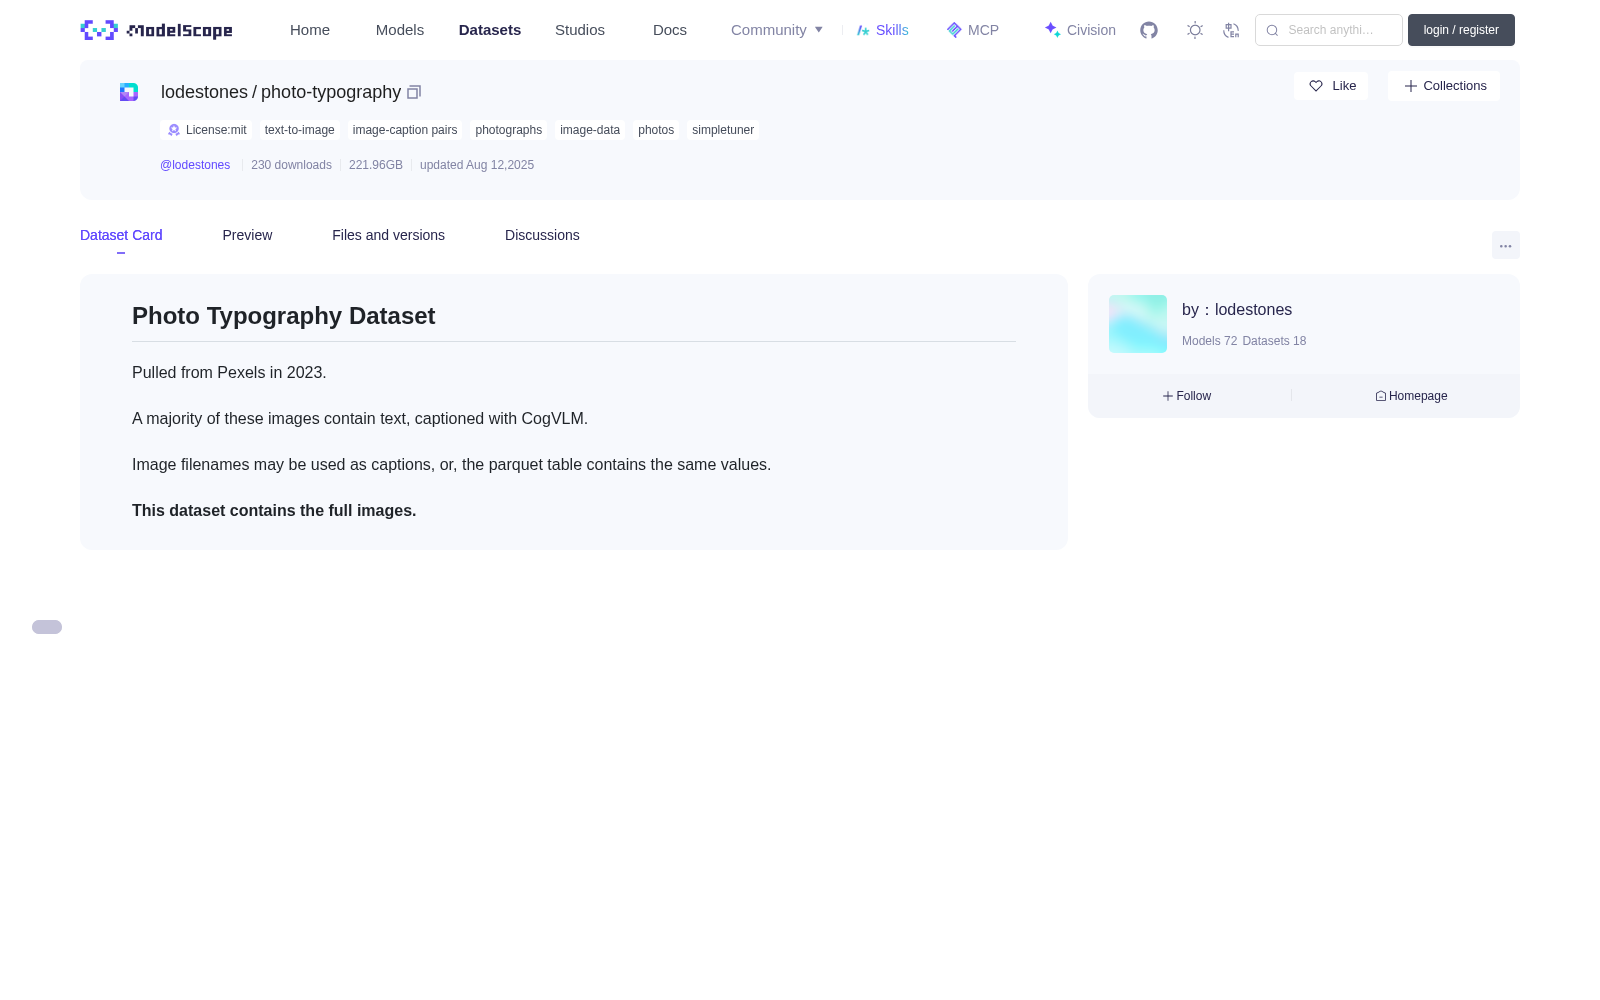This screenshot has width=1600, height=1000.
Task: Open the Models nav item
Action: click(x=400, y=30)
